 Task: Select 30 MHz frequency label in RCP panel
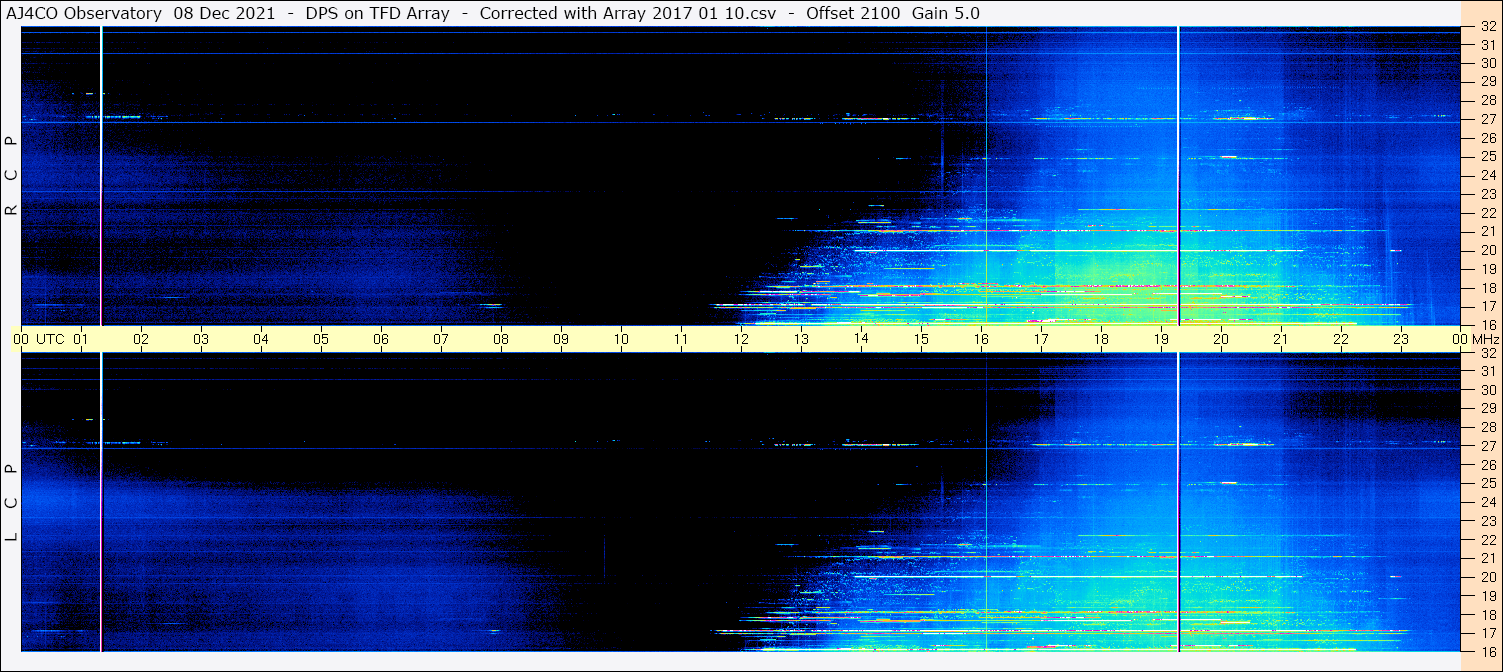(x=1487, y=62)
